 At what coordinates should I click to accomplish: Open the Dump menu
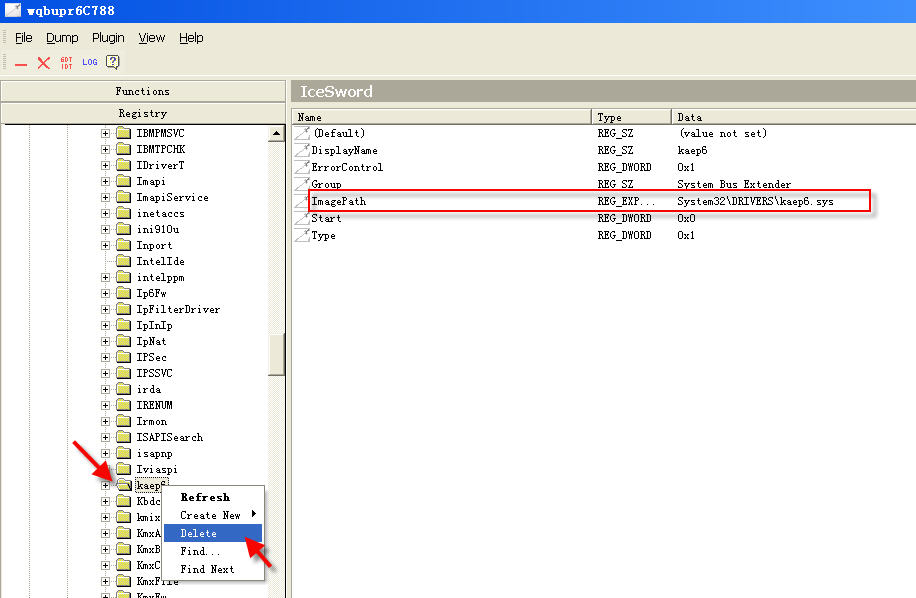pyautogui.click(x=62, y=38)
